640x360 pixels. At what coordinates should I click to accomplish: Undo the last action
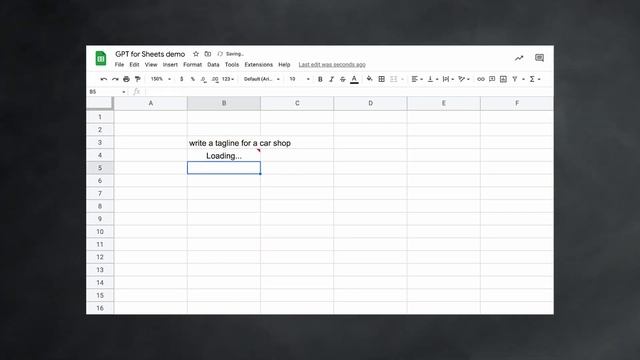click(104, 79)
